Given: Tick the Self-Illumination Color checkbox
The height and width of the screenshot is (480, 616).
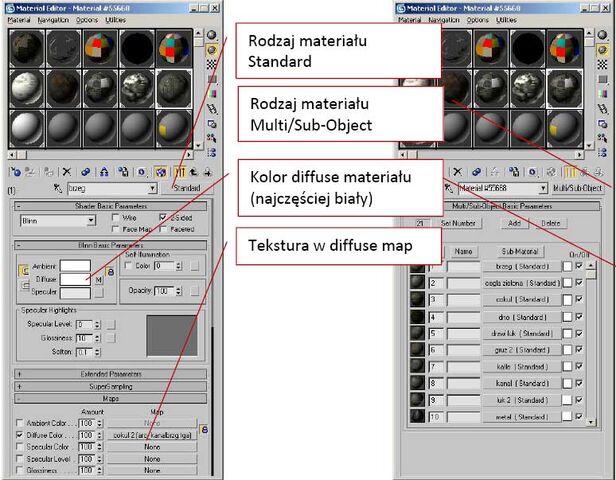Looking at the screenshot, I should click(128, 266).
